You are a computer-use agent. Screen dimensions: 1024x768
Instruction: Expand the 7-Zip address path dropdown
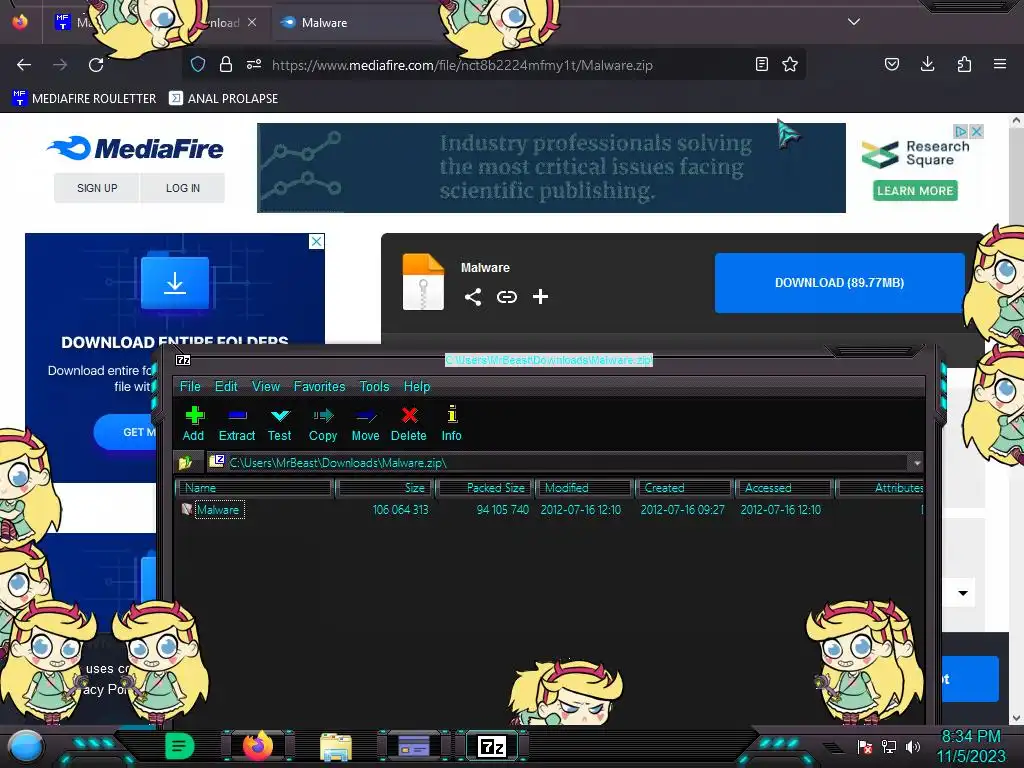click(x=917, y=463)
